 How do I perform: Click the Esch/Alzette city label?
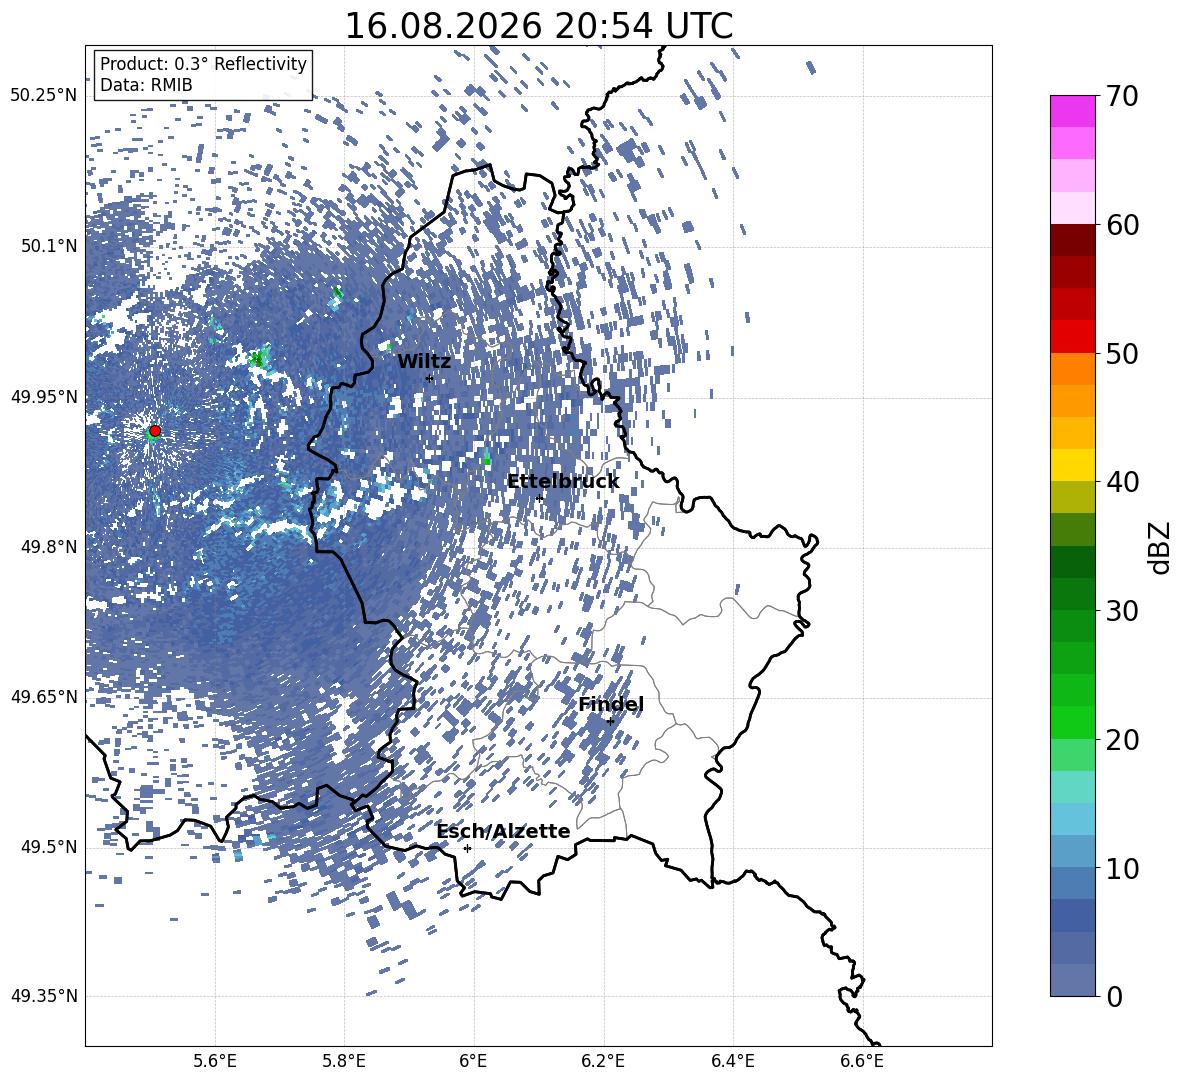(503, 831)
